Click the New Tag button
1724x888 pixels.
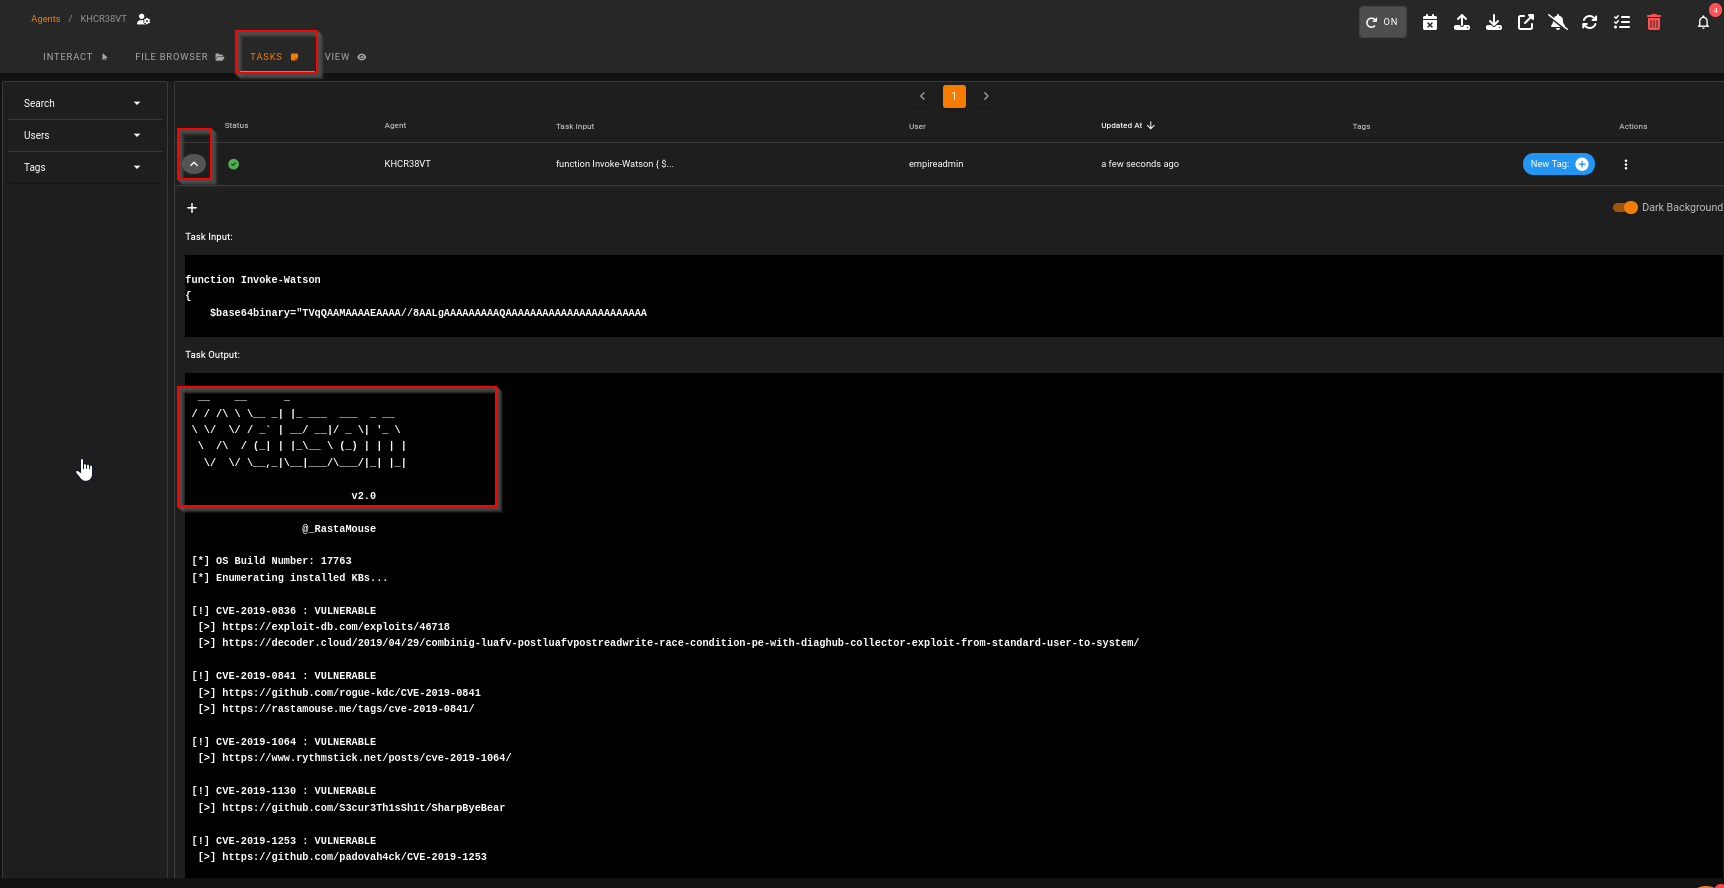click(1558, 164)
